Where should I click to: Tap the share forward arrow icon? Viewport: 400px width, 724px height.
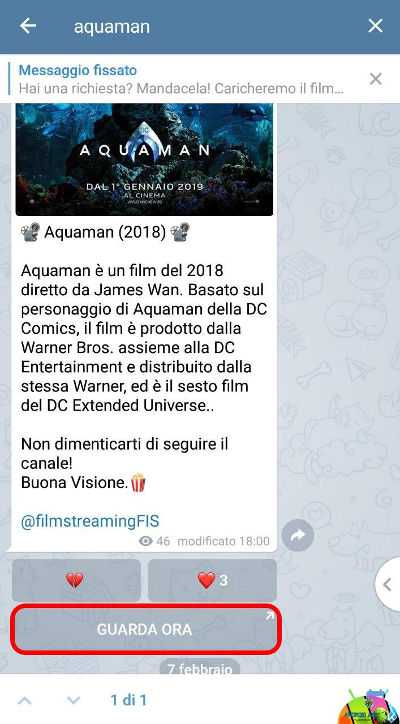[297, 535]
